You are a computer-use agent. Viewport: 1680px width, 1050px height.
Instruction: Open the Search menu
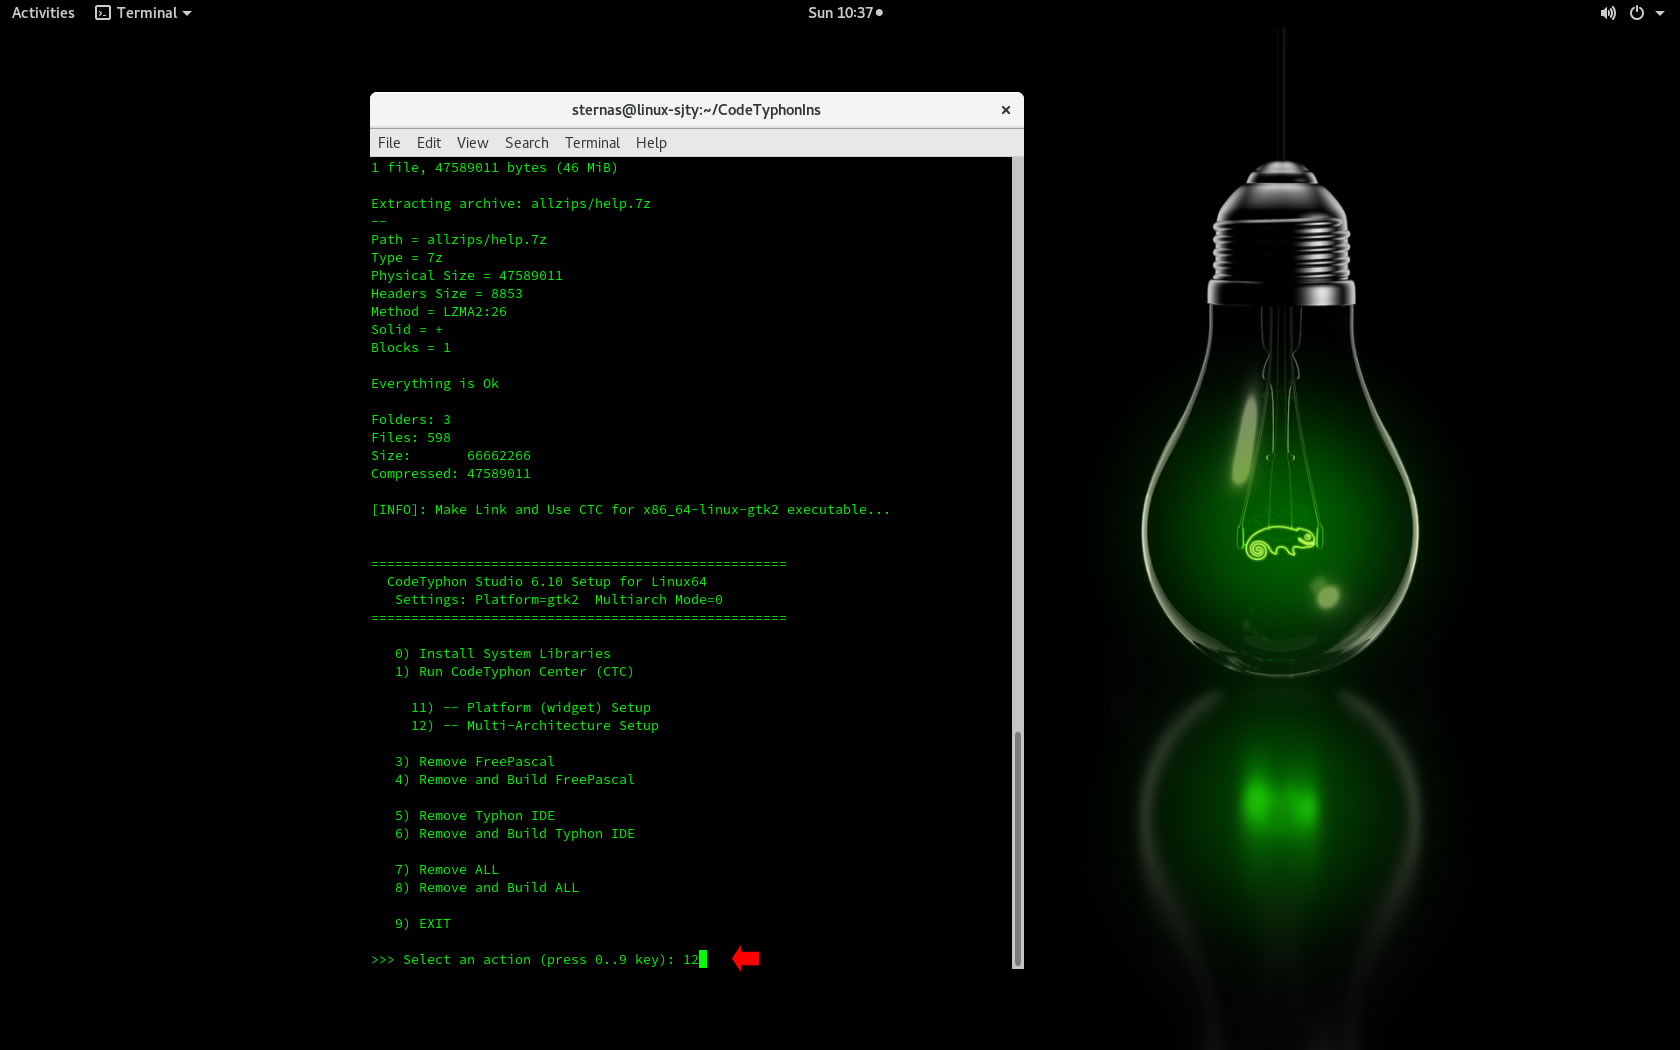pyautogui.click(x=527, y=143)
